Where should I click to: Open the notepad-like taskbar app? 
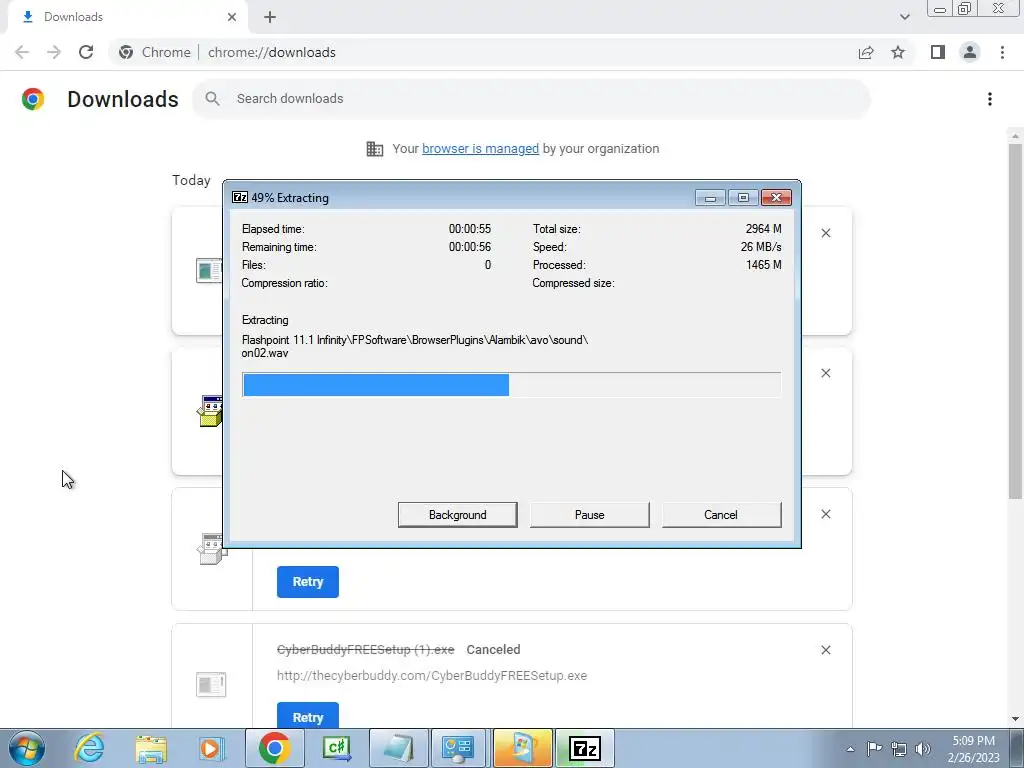click(x=398, y=748)
